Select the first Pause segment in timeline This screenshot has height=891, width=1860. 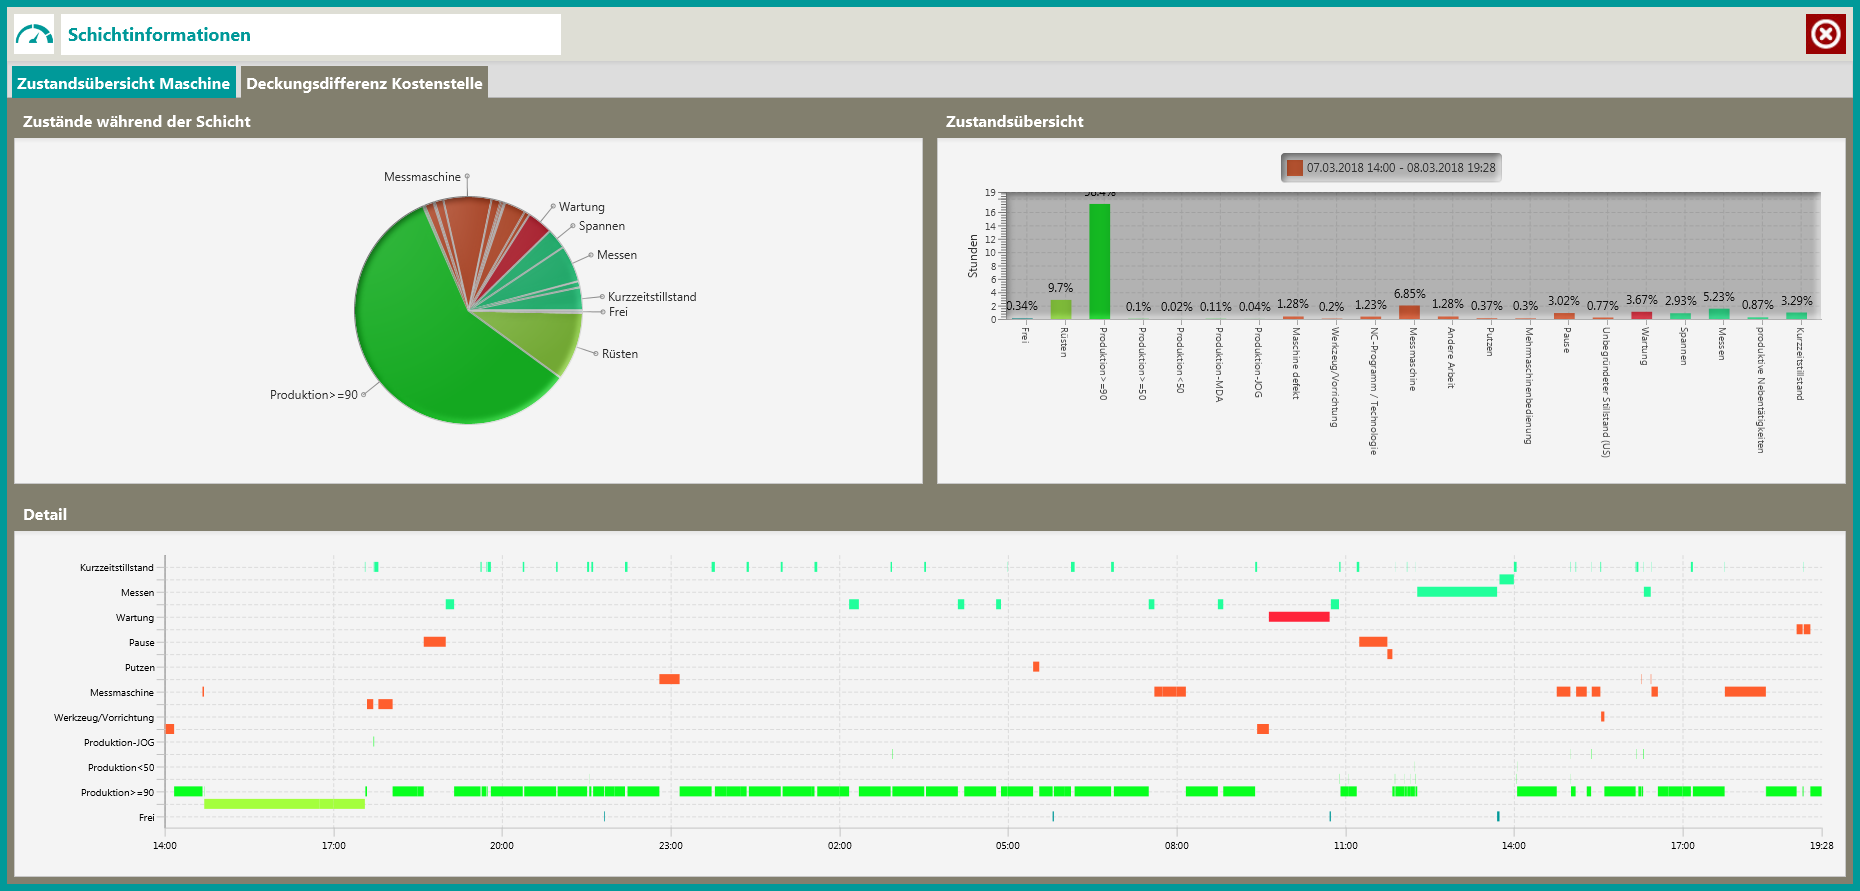tap(434, 642)
